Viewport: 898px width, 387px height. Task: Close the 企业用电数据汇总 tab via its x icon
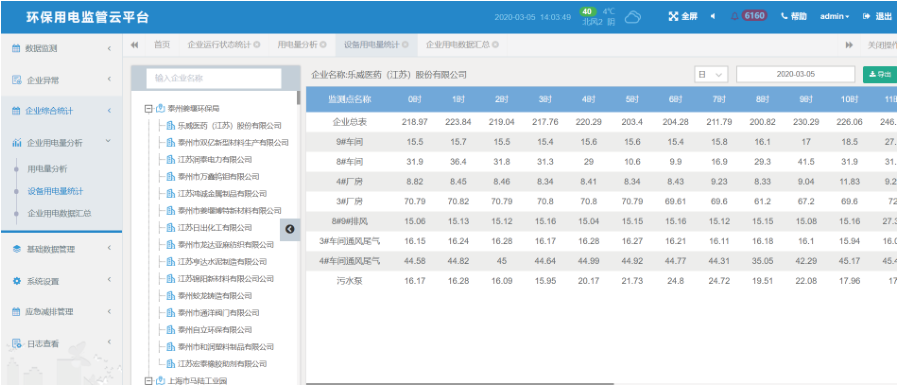click(495, 45)
